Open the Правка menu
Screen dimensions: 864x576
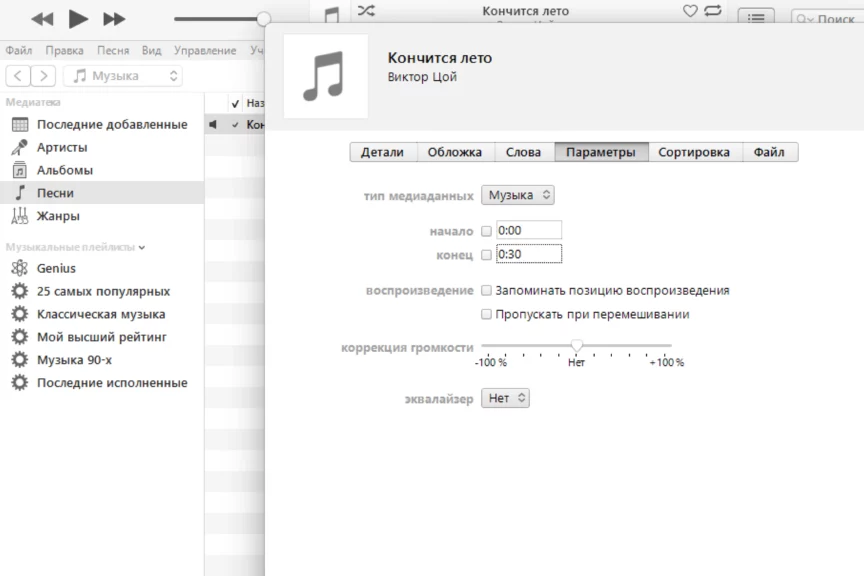click(64, 50)
